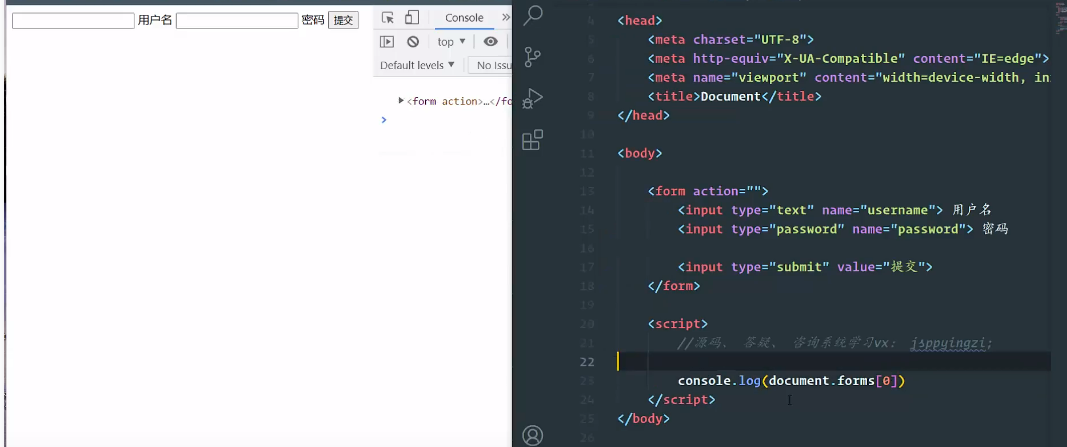This screenshot has width=1067, height=447.
Task: Click the Document title text in code
Action: tap(730, 97)
